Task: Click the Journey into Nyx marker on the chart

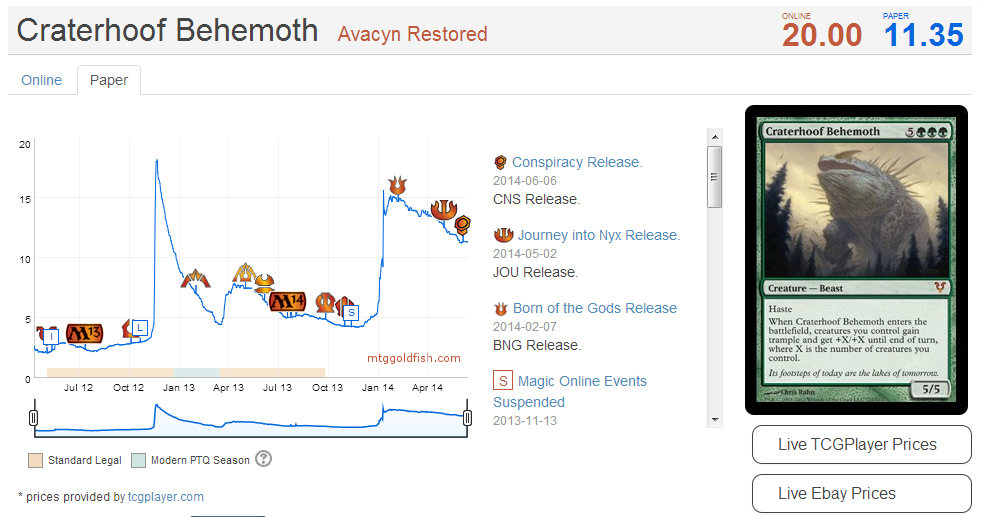Action: [444, 208]
